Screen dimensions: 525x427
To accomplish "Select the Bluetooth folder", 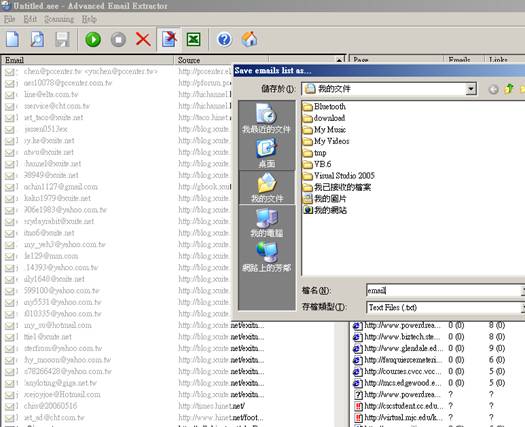I will click(324, 106).
